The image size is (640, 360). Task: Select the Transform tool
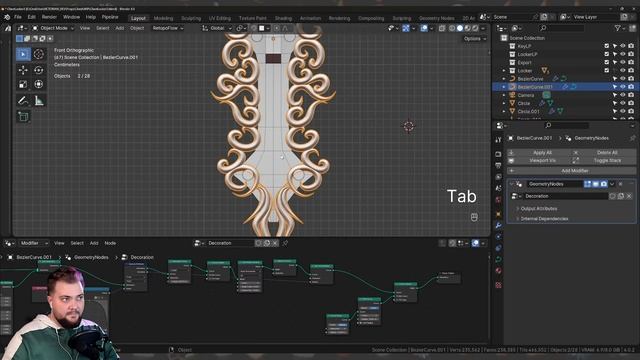pyautogui.click(x=39, y=84)
